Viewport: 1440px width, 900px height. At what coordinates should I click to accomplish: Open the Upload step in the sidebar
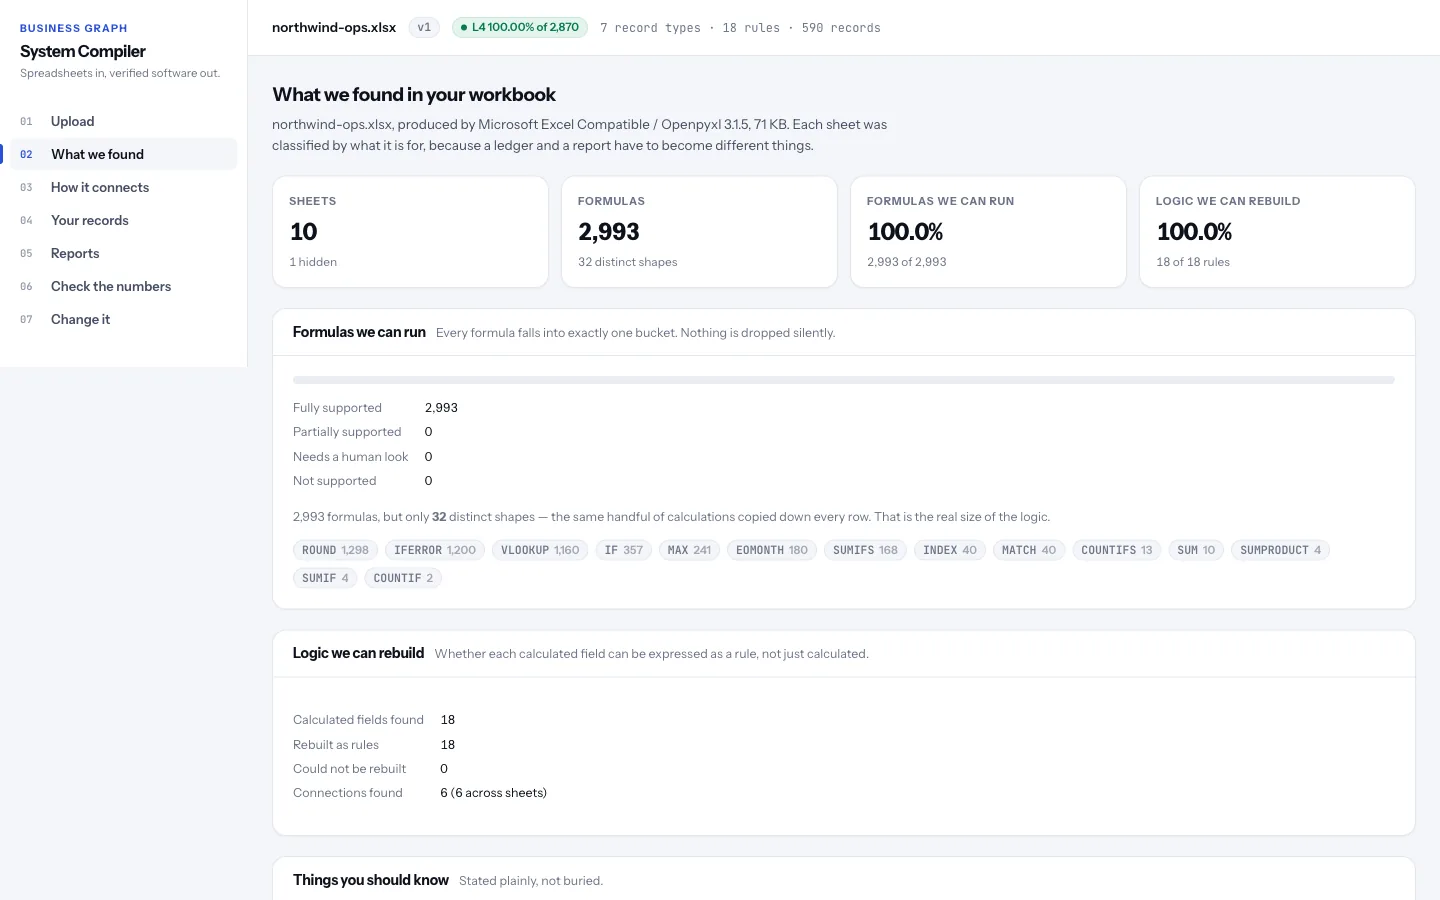click(123, 121)
